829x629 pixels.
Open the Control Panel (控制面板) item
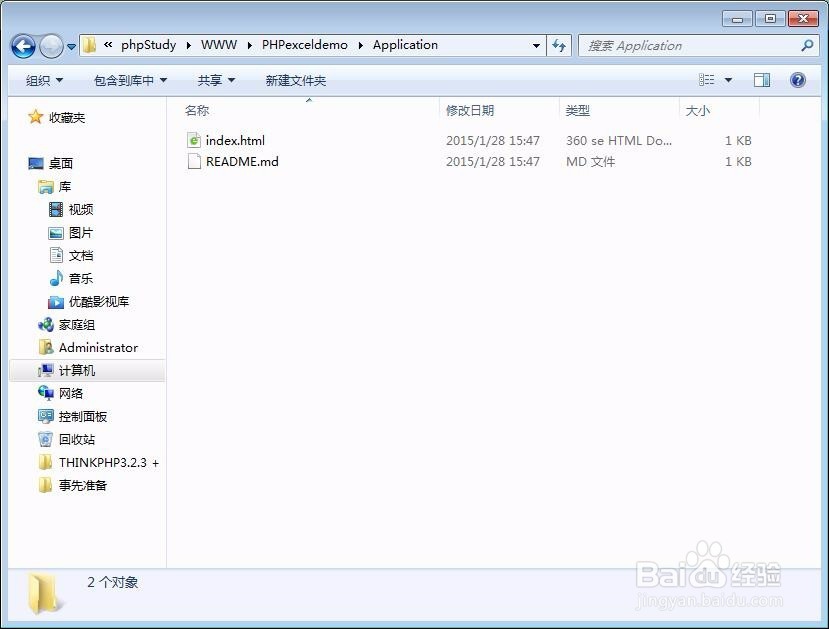pyautogui.click(x=82, y=416)
